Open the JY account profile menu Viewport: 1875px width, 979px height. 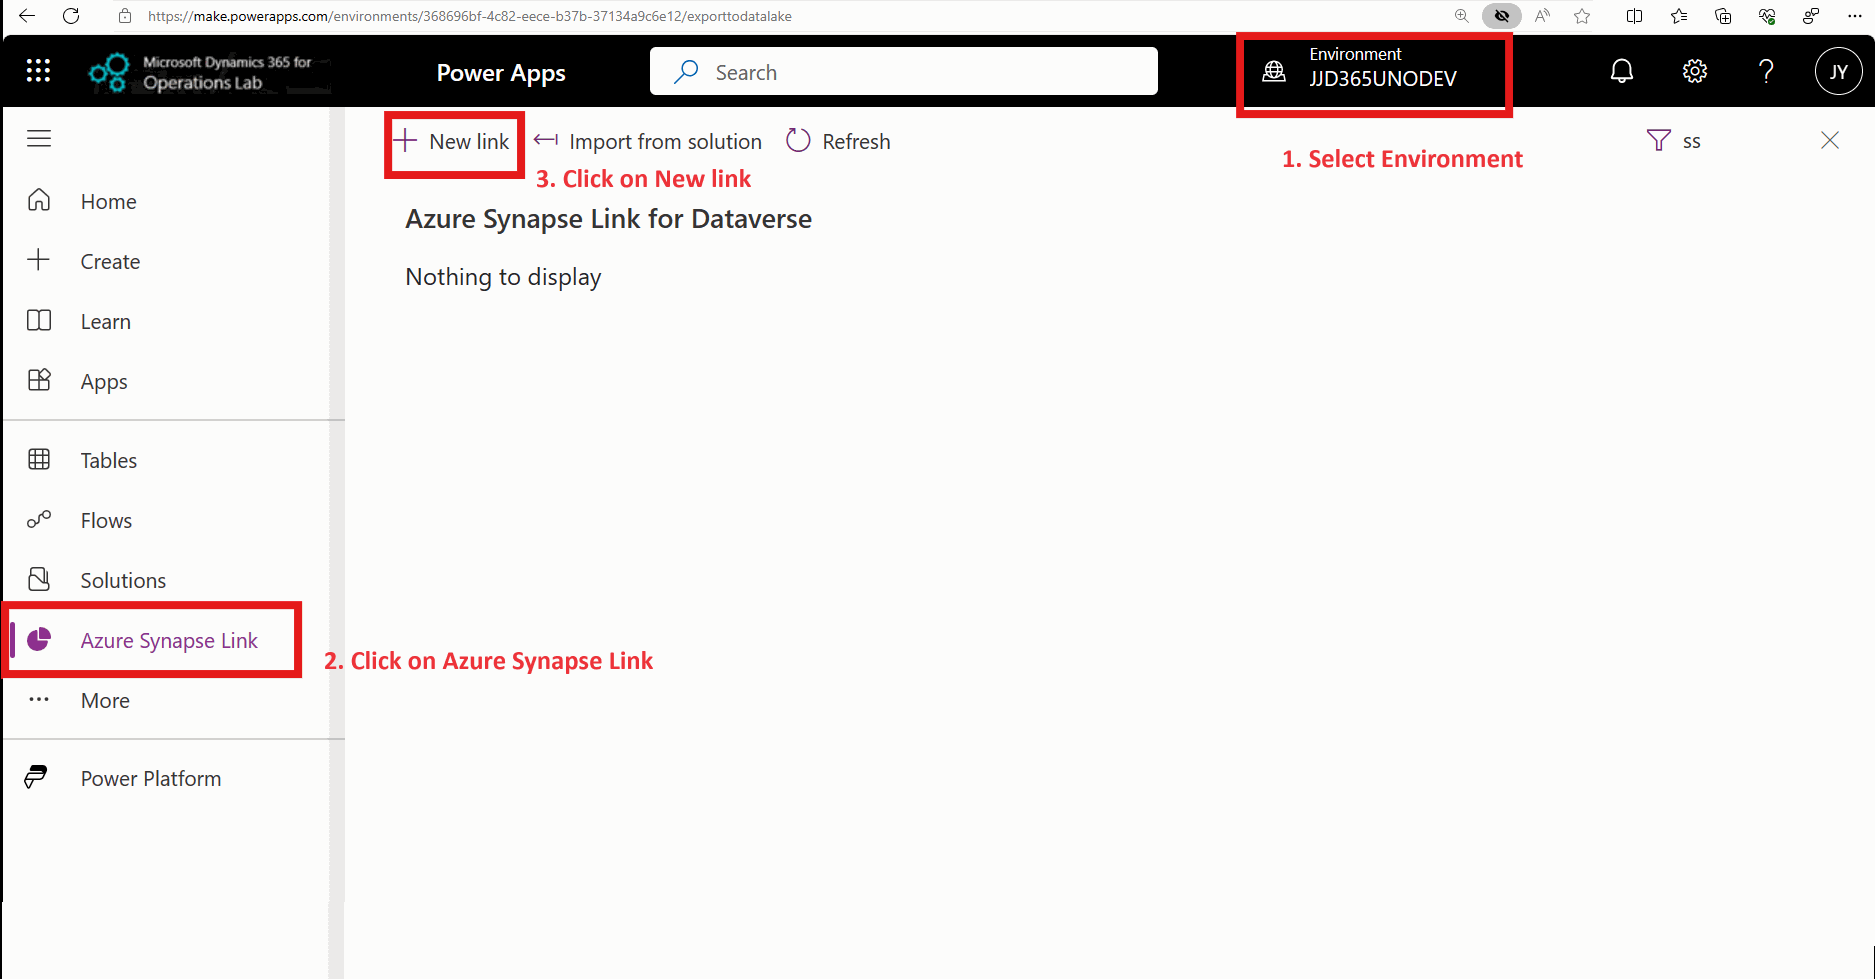tap(1839, 71)
